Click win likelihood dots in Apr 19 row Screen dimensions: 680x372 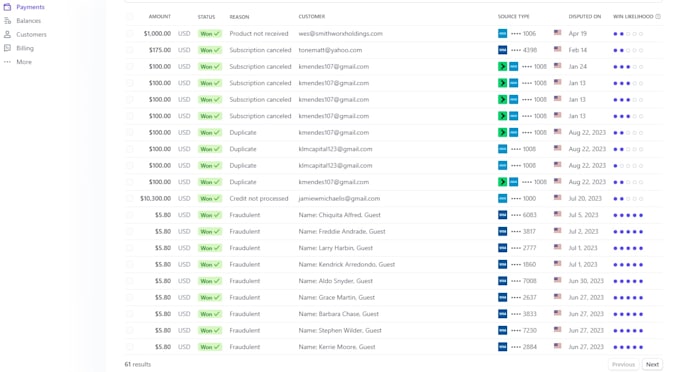[x=628, y=34]
